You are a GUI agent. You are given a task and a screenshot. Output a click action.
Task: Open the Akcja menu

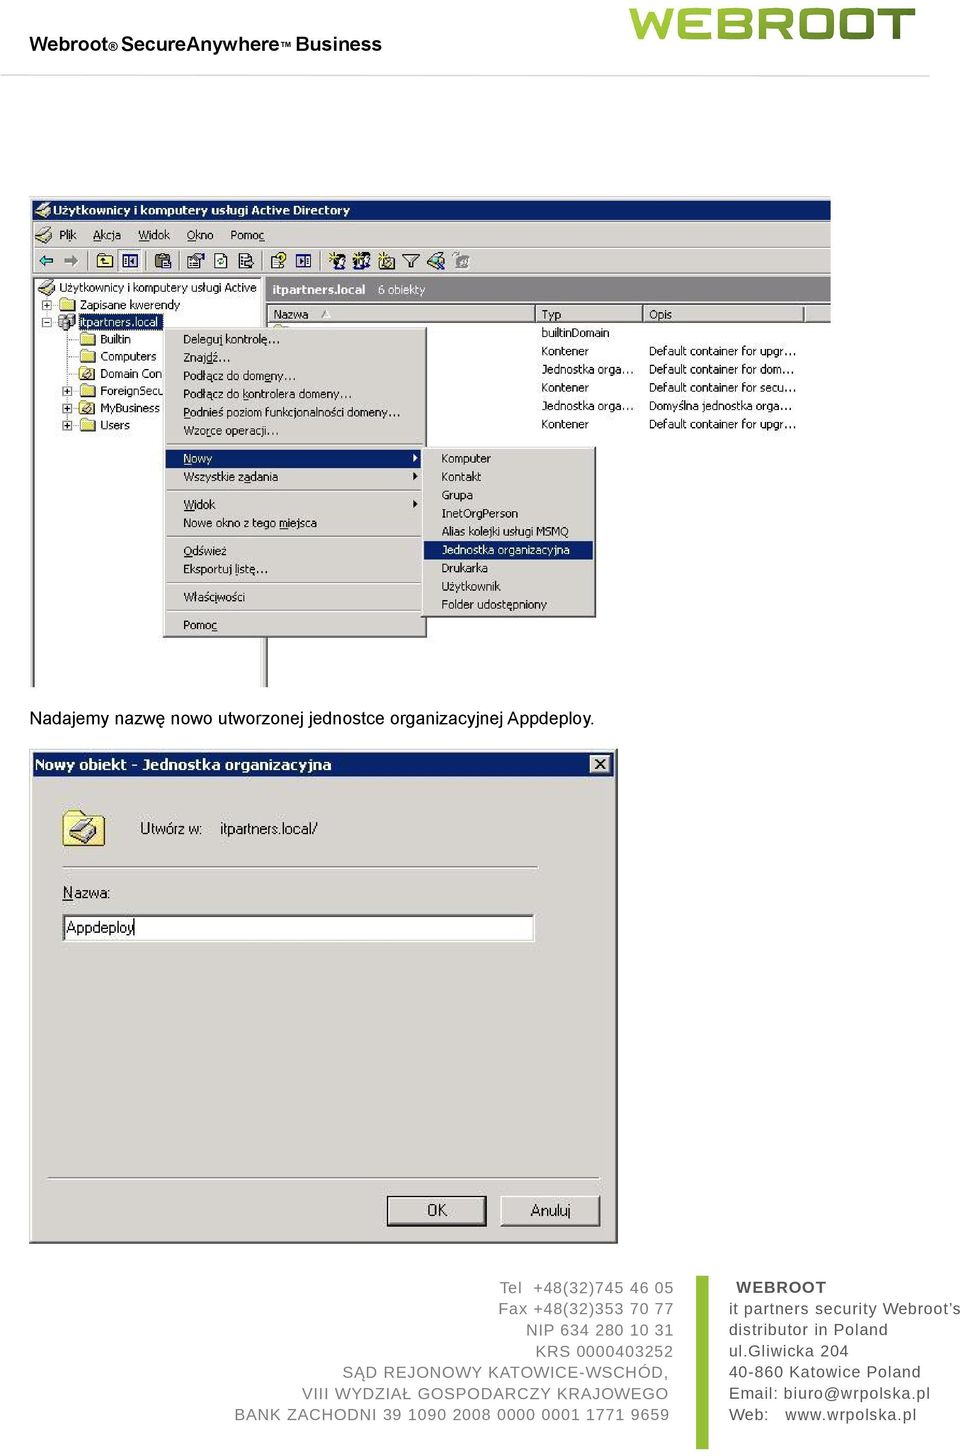[x=107, y=235]
